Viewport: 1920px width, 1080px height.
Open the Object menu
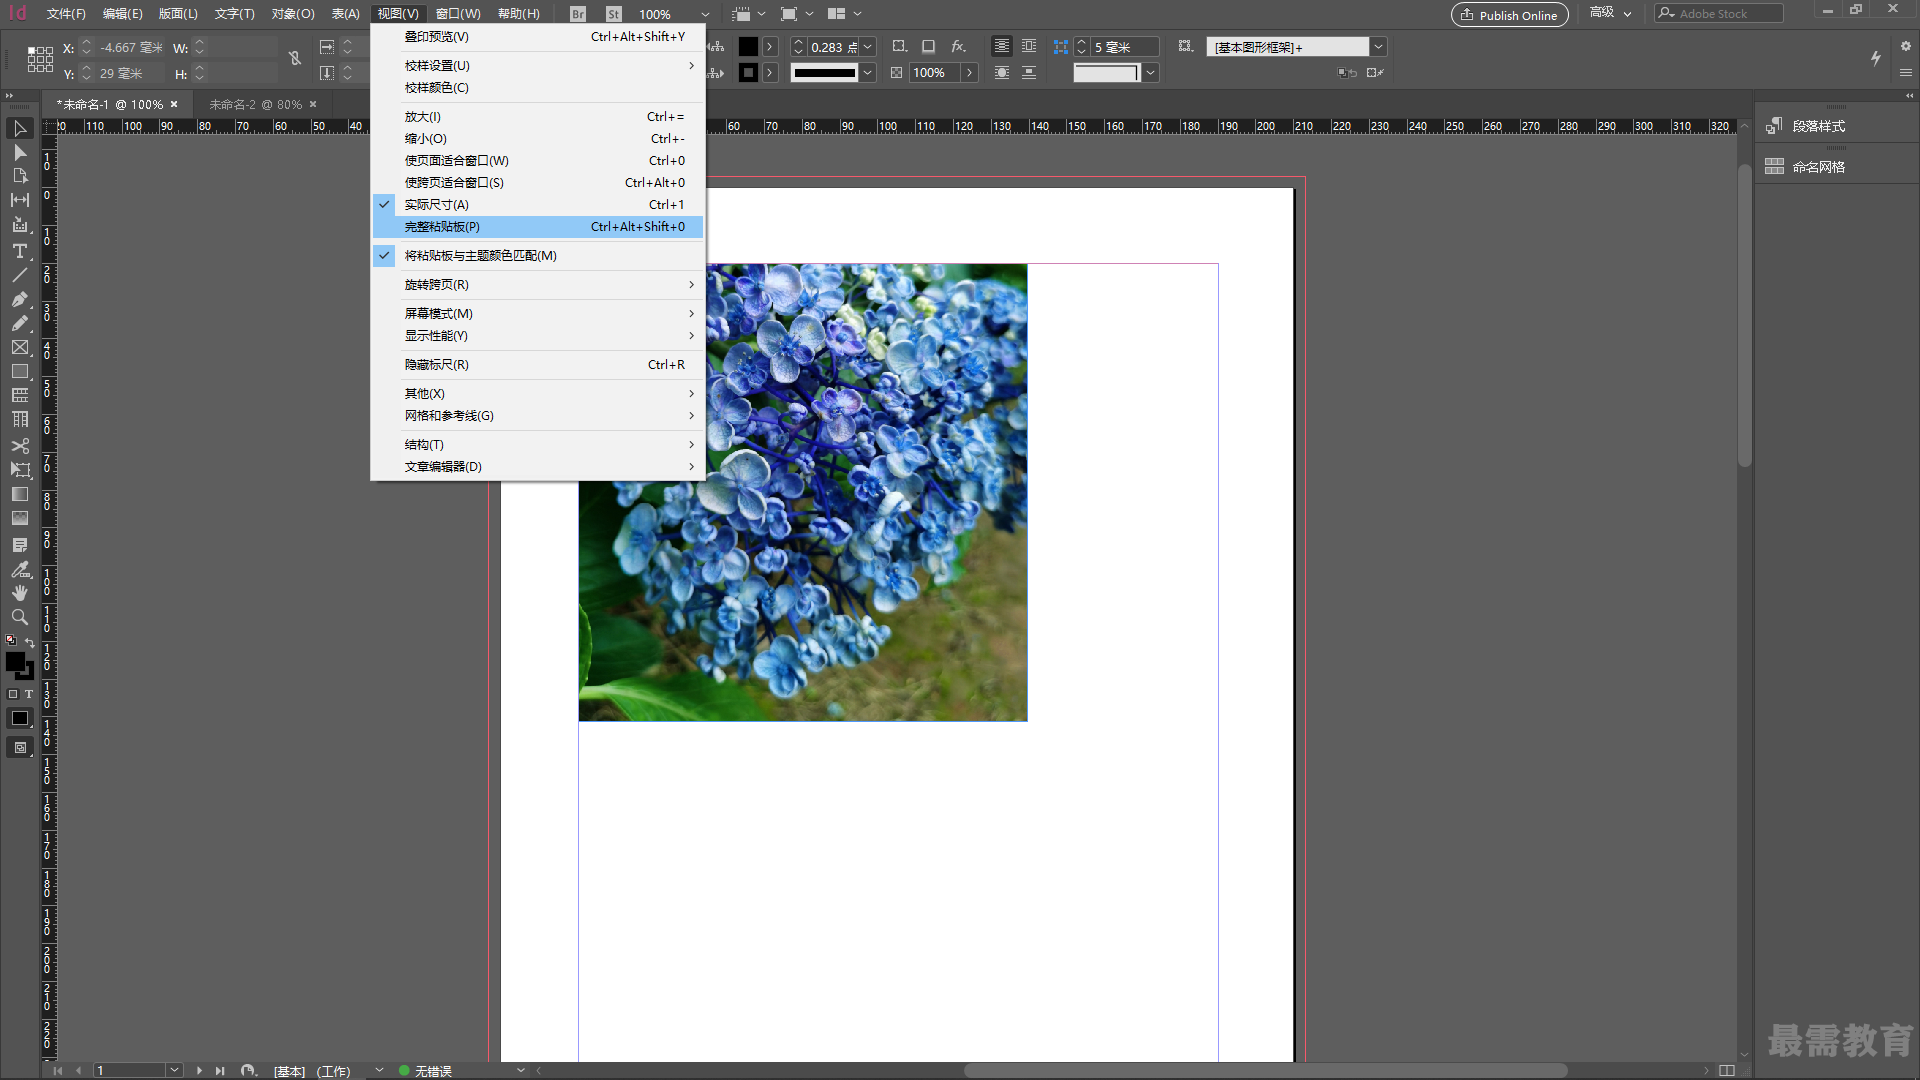(293, 14)
